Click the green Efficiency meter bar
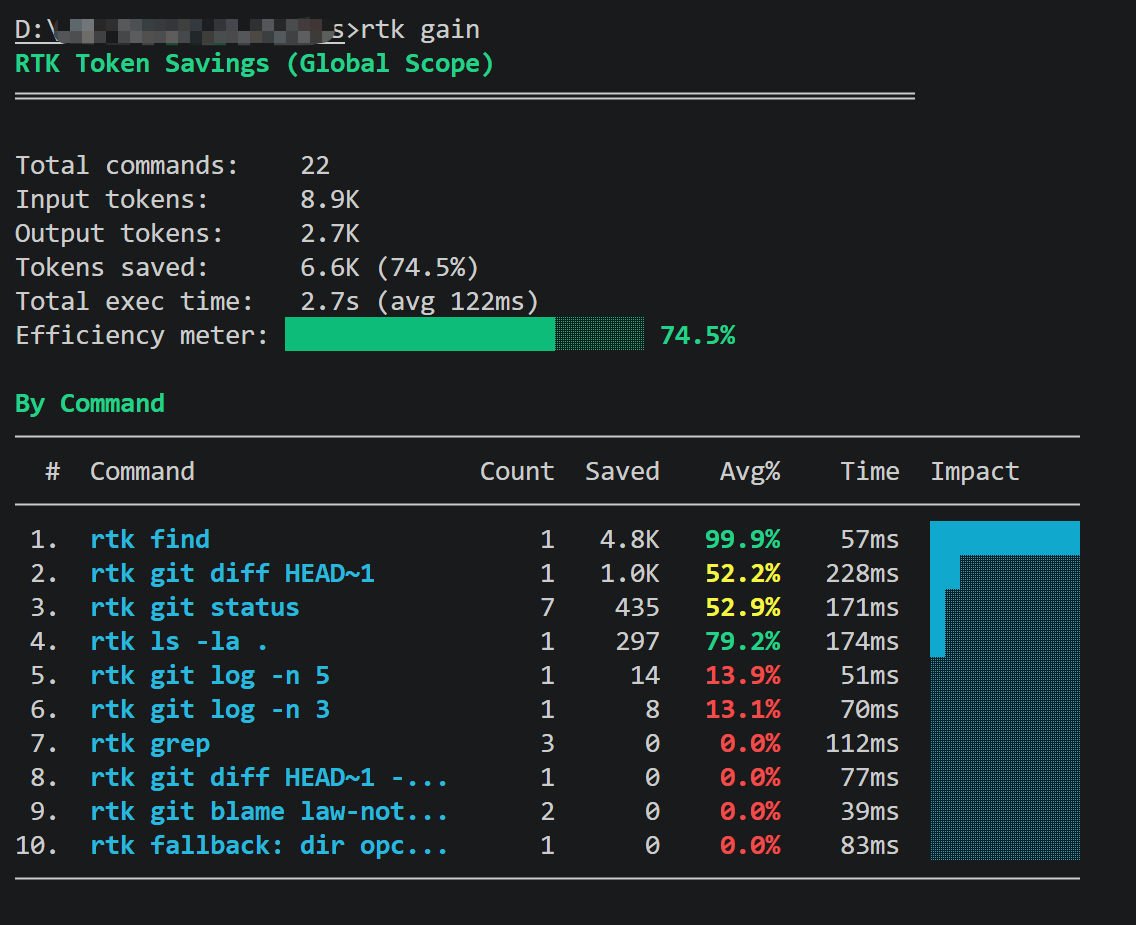The width and height of the screenshot is (1136, 925). click(464, 334)
